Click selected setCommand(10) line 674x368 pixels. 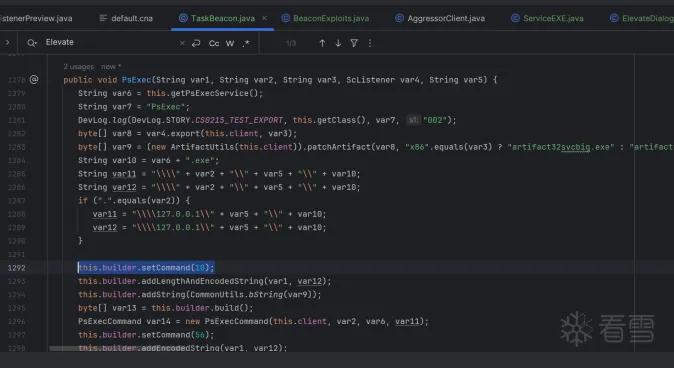(x=146, y=267)
